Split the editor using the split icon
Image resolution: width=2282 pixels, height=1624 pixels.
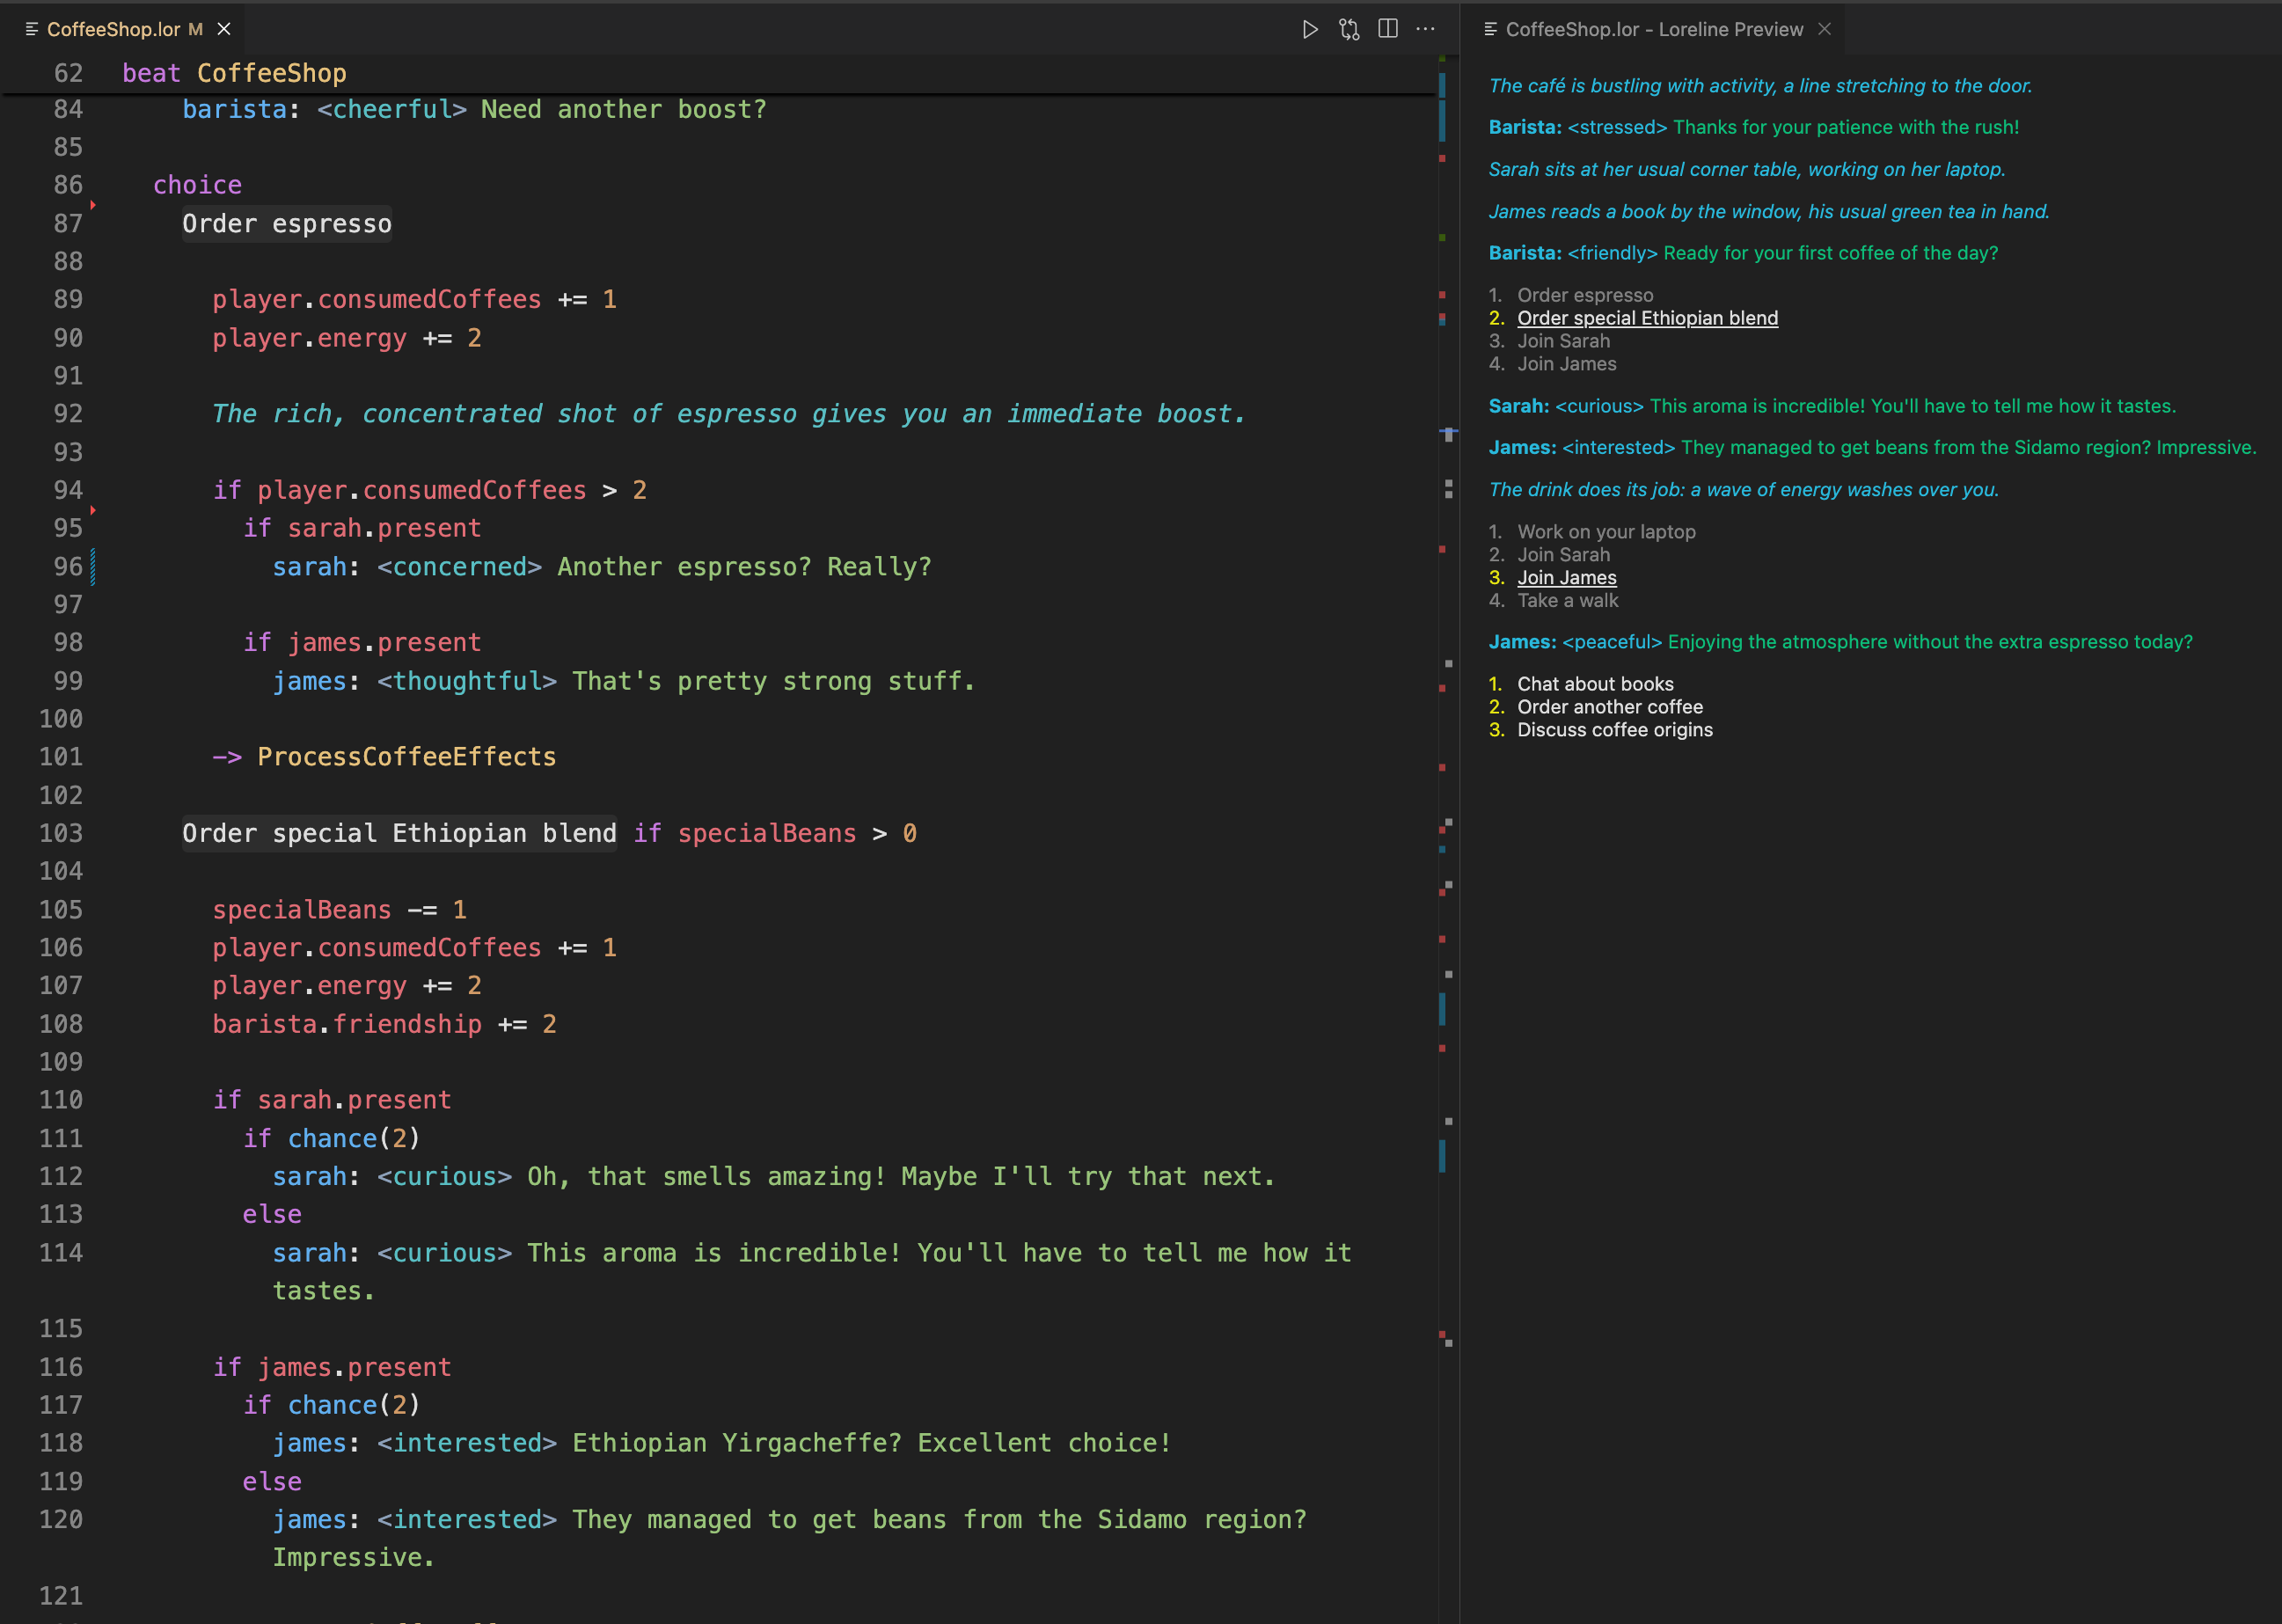[1388, 29]
